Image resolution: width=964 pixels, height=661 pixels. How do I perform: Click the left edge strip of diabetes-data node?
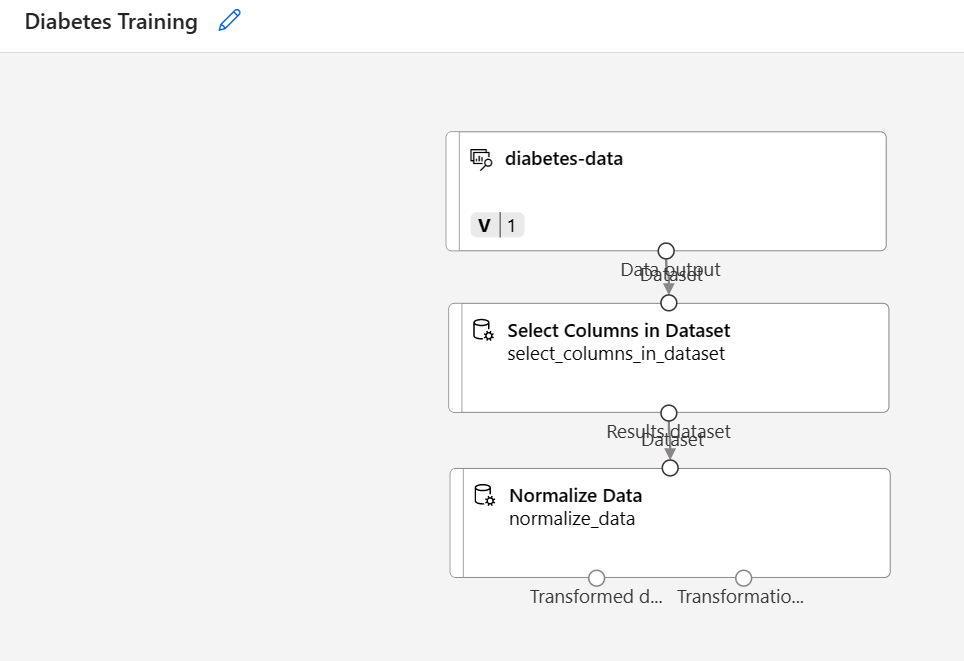(x=452, y=191)
